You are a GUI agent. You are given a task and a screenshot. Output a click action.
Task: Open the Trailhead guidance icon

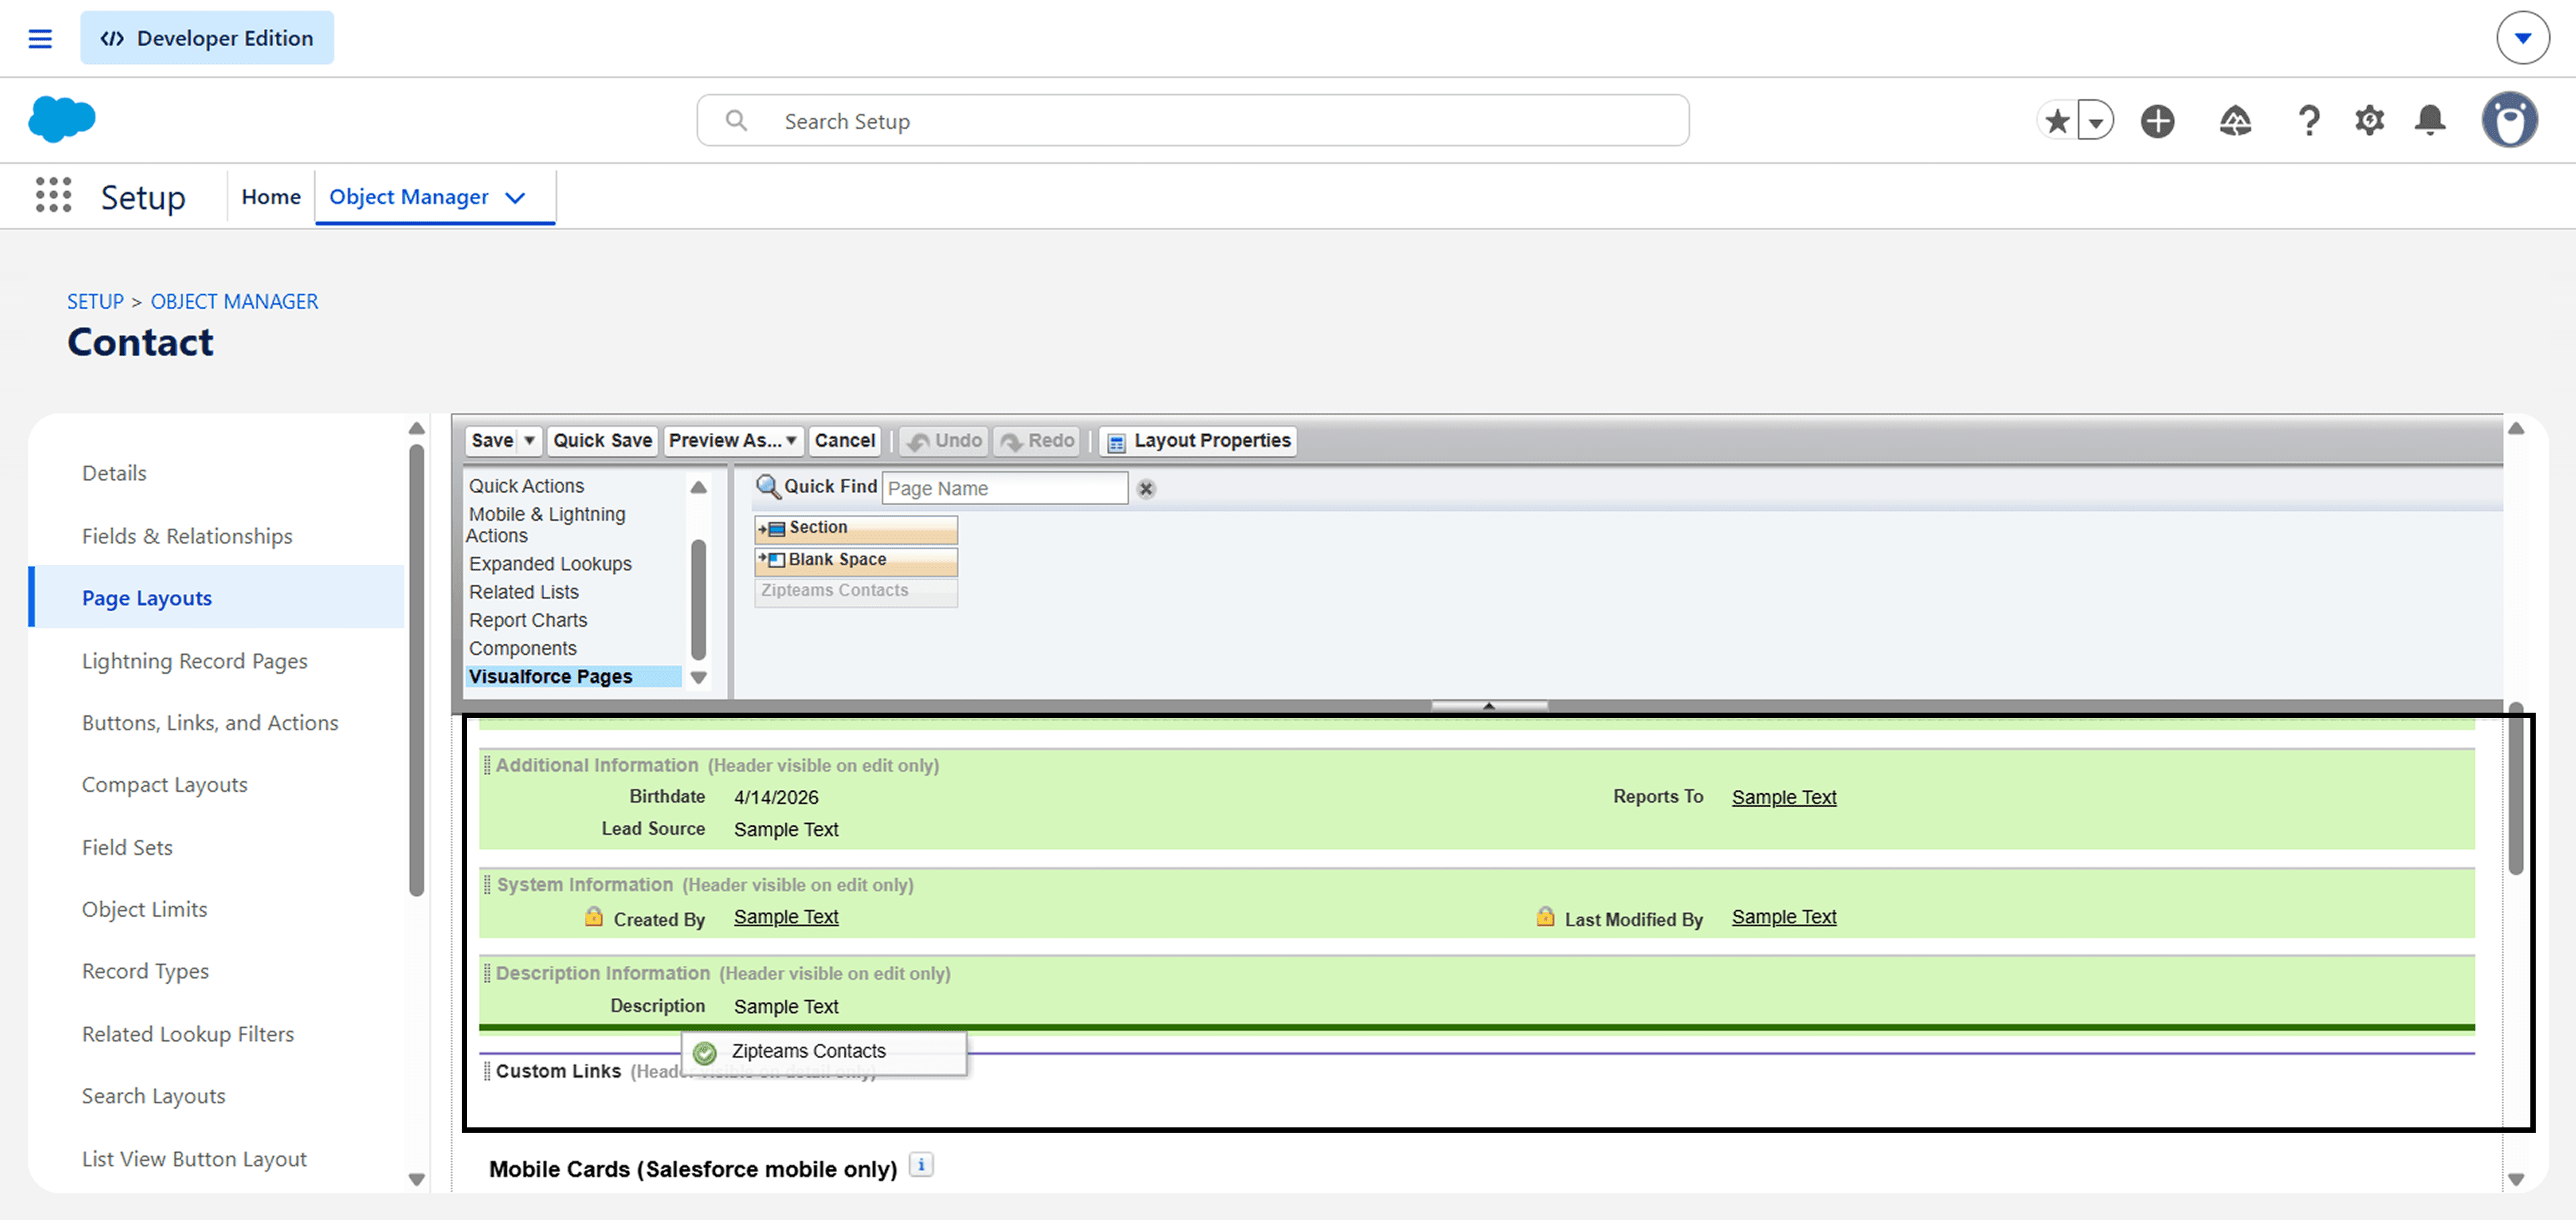coord(2235,121)
